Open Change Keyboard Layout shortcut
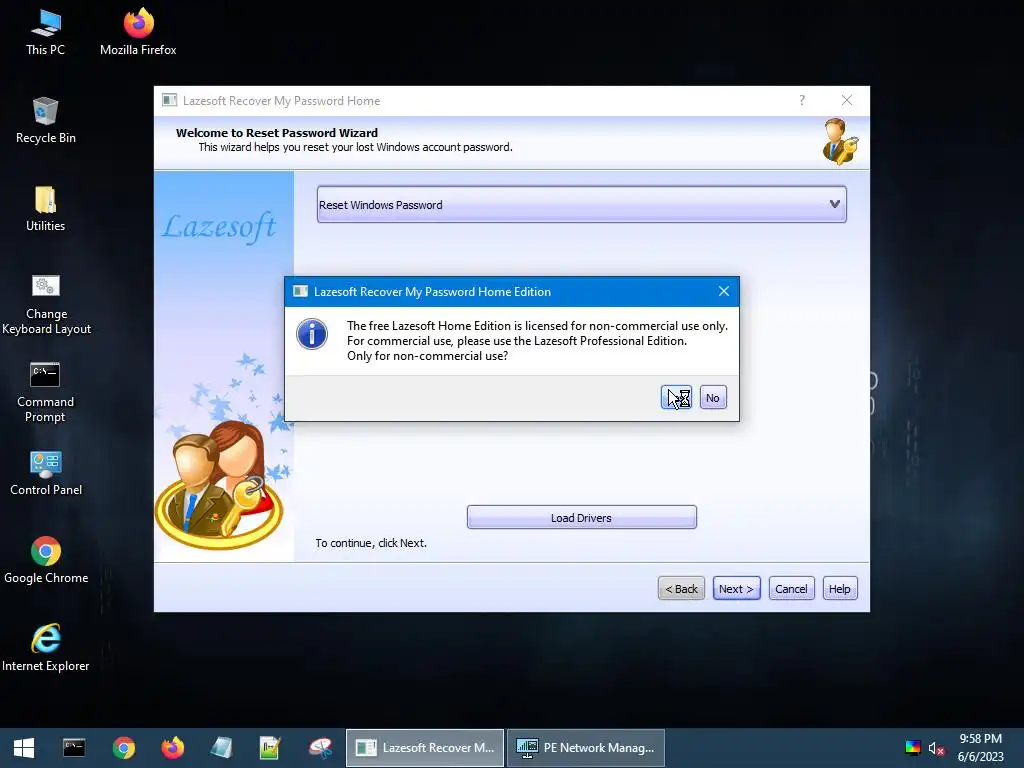This screenshot has width=1024, height=768. point(46,304)
